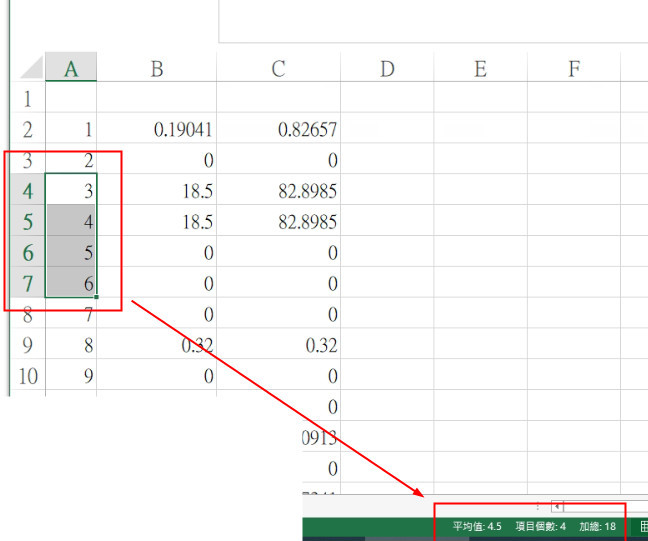Image resolution: width=648 pixels, height=541 pixels.
Task: Click the tab-split handle beside the scrollbar
Action: pyautogui.click(x=538, y=506)
